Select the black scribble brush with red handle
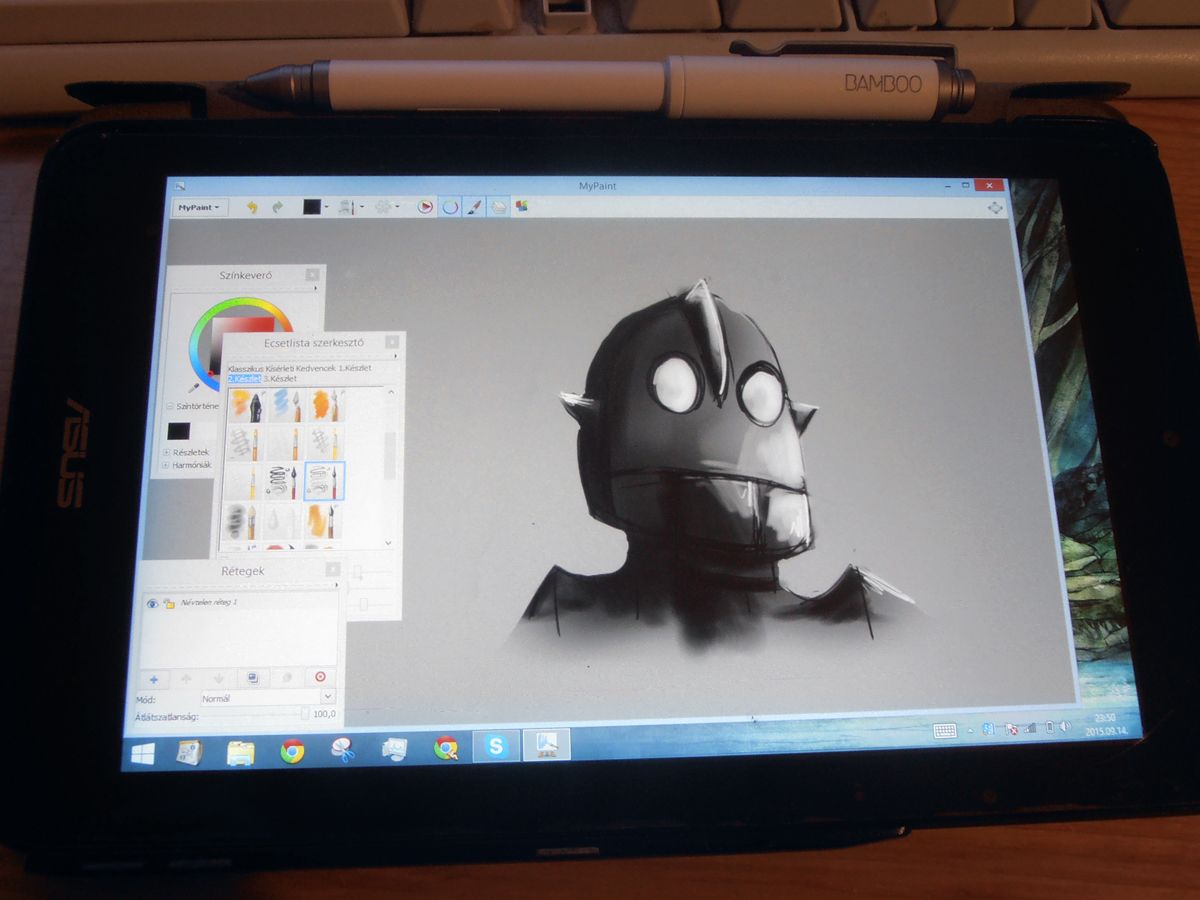This screenshot has width=1200, height=900. coord(284,481)
